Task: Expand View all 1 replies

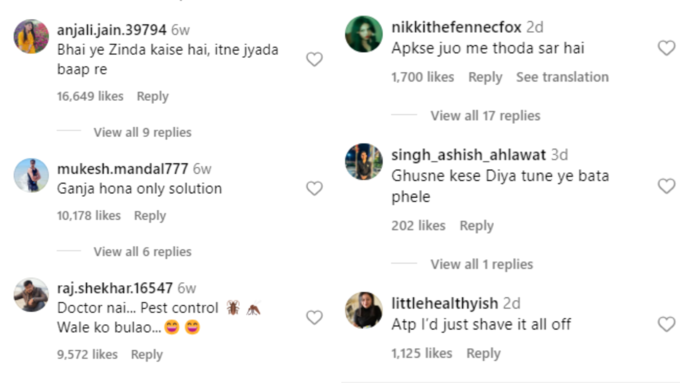Action: click(481, 264)
